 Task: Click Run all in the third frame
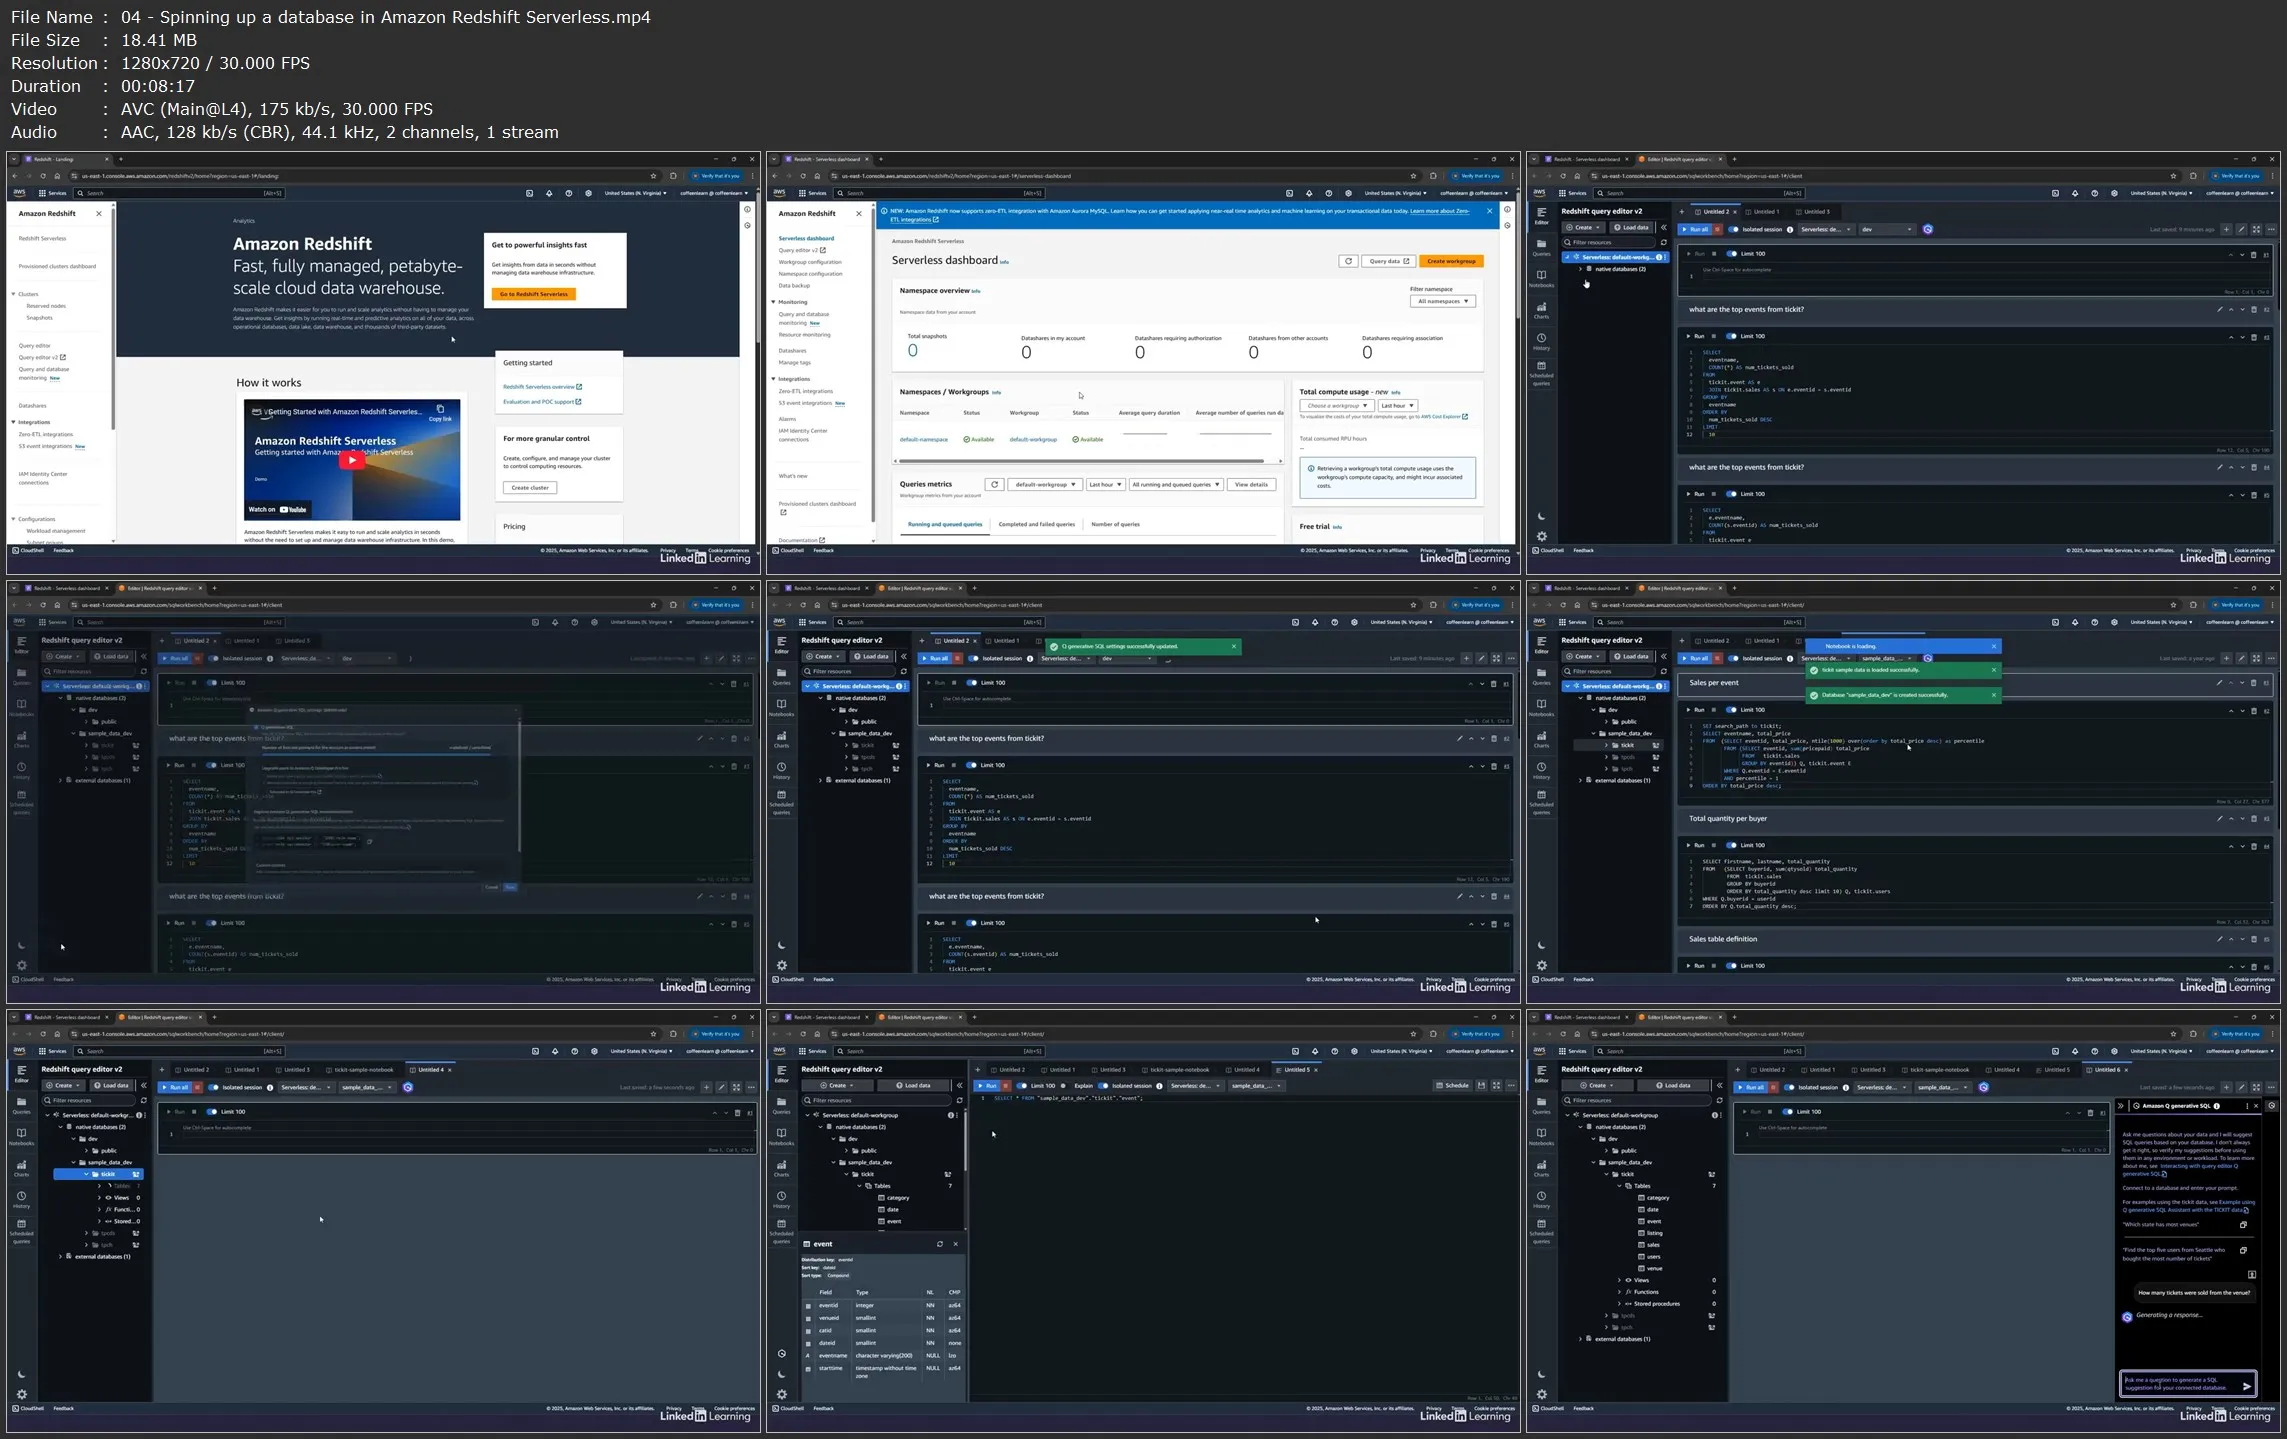1695,229
